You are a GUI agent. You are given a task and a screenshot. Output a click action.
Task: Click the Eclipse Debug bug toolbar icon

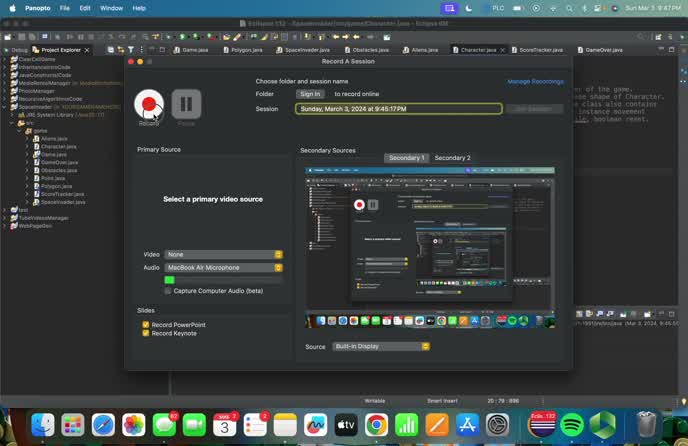(x=168, y=37)
